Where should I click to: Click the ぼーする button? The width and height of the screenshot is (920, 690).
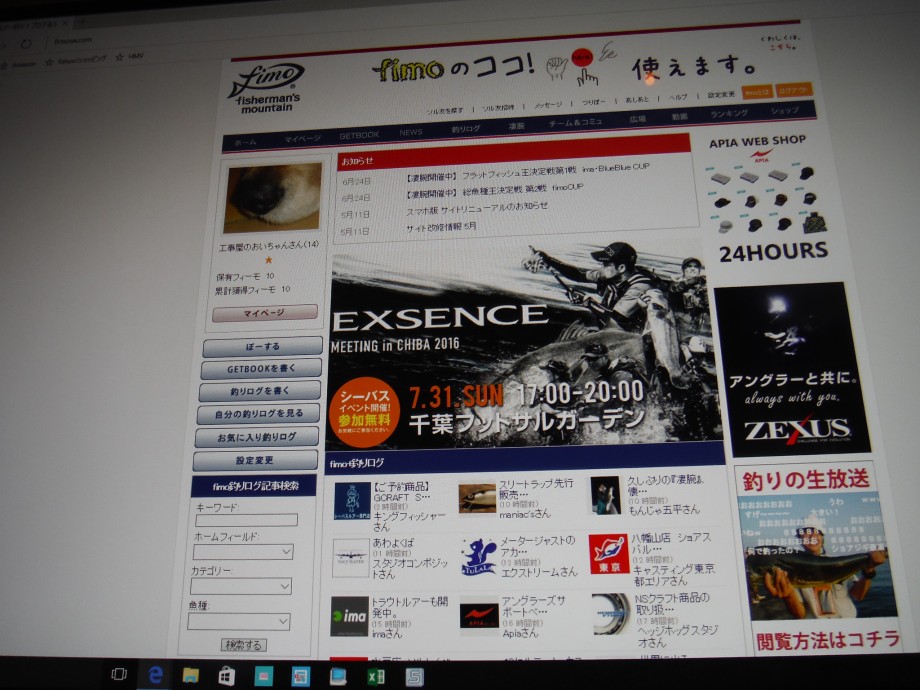pos(262,346)
